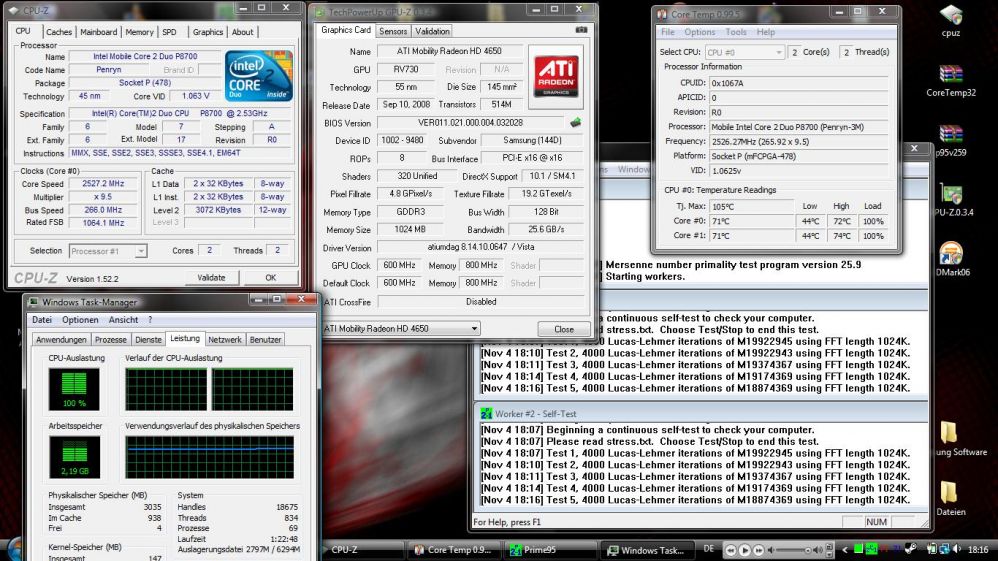The width and height of the screenshot is (998, 561).
Task: Open the Graphics tab in CPU-Z
Action: (x=208, y=32)
